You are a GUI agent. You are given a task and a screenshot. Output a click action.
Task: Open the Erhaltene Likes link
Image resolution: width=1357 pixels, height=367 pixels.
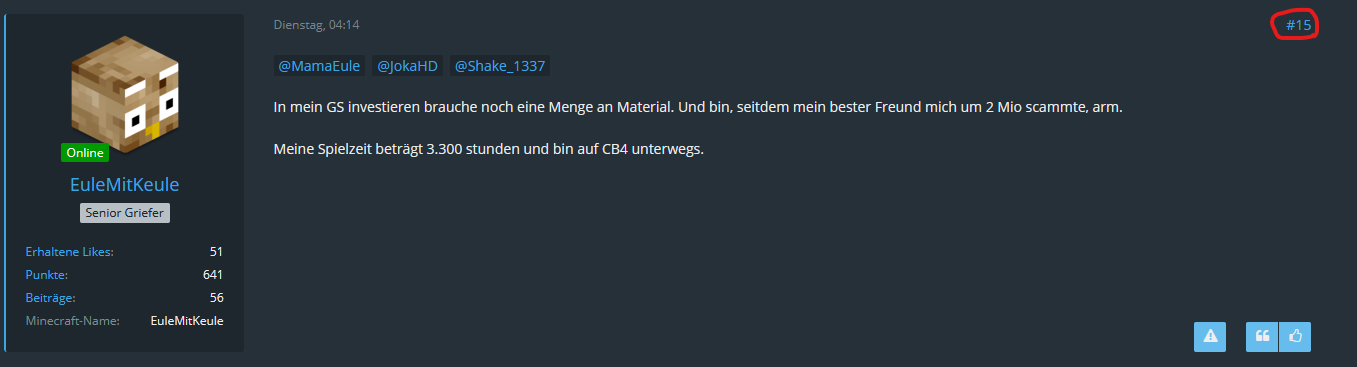(69, 251)
